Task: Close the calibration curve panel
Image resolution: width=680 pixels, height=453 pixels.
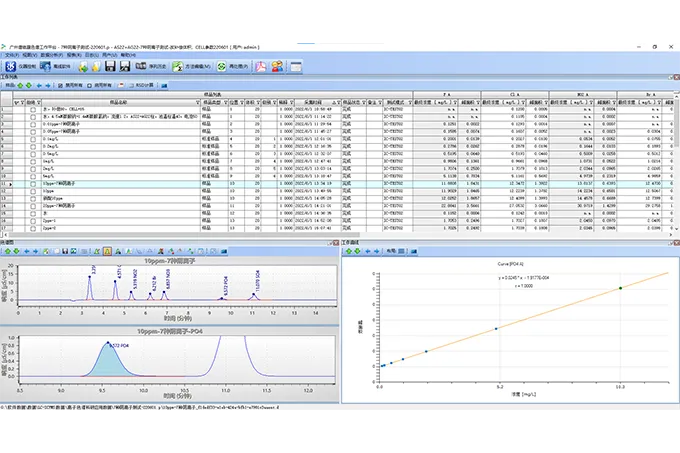Action: (677, 243)
